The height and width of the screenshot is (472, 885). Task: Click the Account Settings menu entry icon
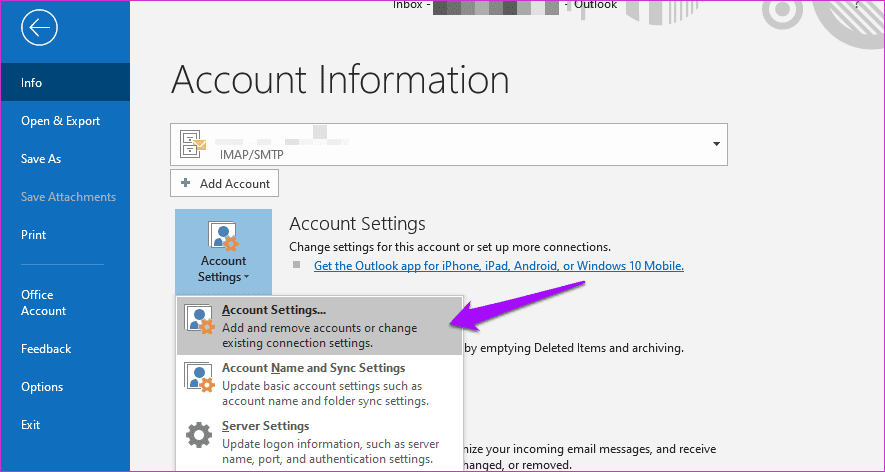[x=198, y=319]
